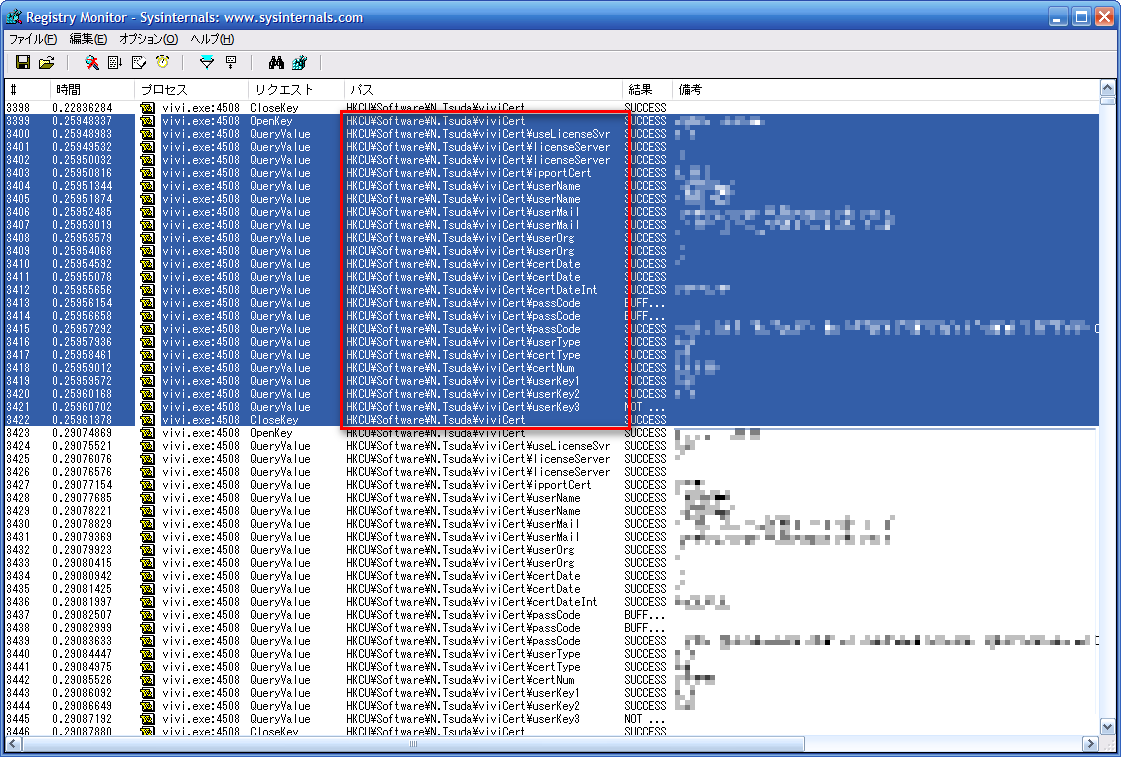1121x757 pixels.
Task: Open the Filter funnel icon
Action: point(207,63)
